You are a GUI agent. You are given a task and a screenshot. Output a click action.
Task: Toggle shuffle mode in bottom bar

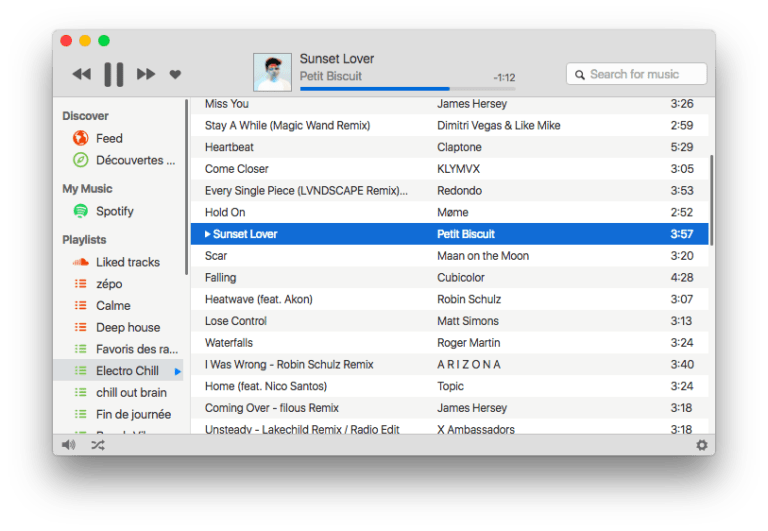pyautogui.click(x=98, y=445)
